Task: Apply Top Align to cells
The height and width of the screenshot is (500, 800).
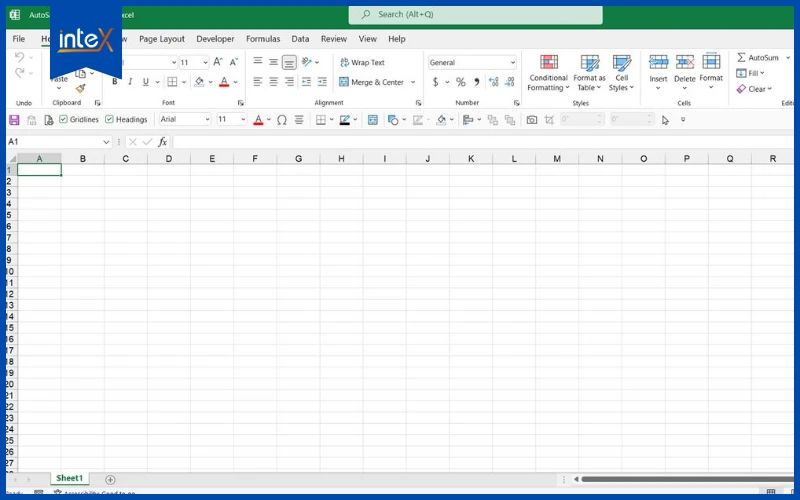Action: pyautogui.click(x=258, y=62)
